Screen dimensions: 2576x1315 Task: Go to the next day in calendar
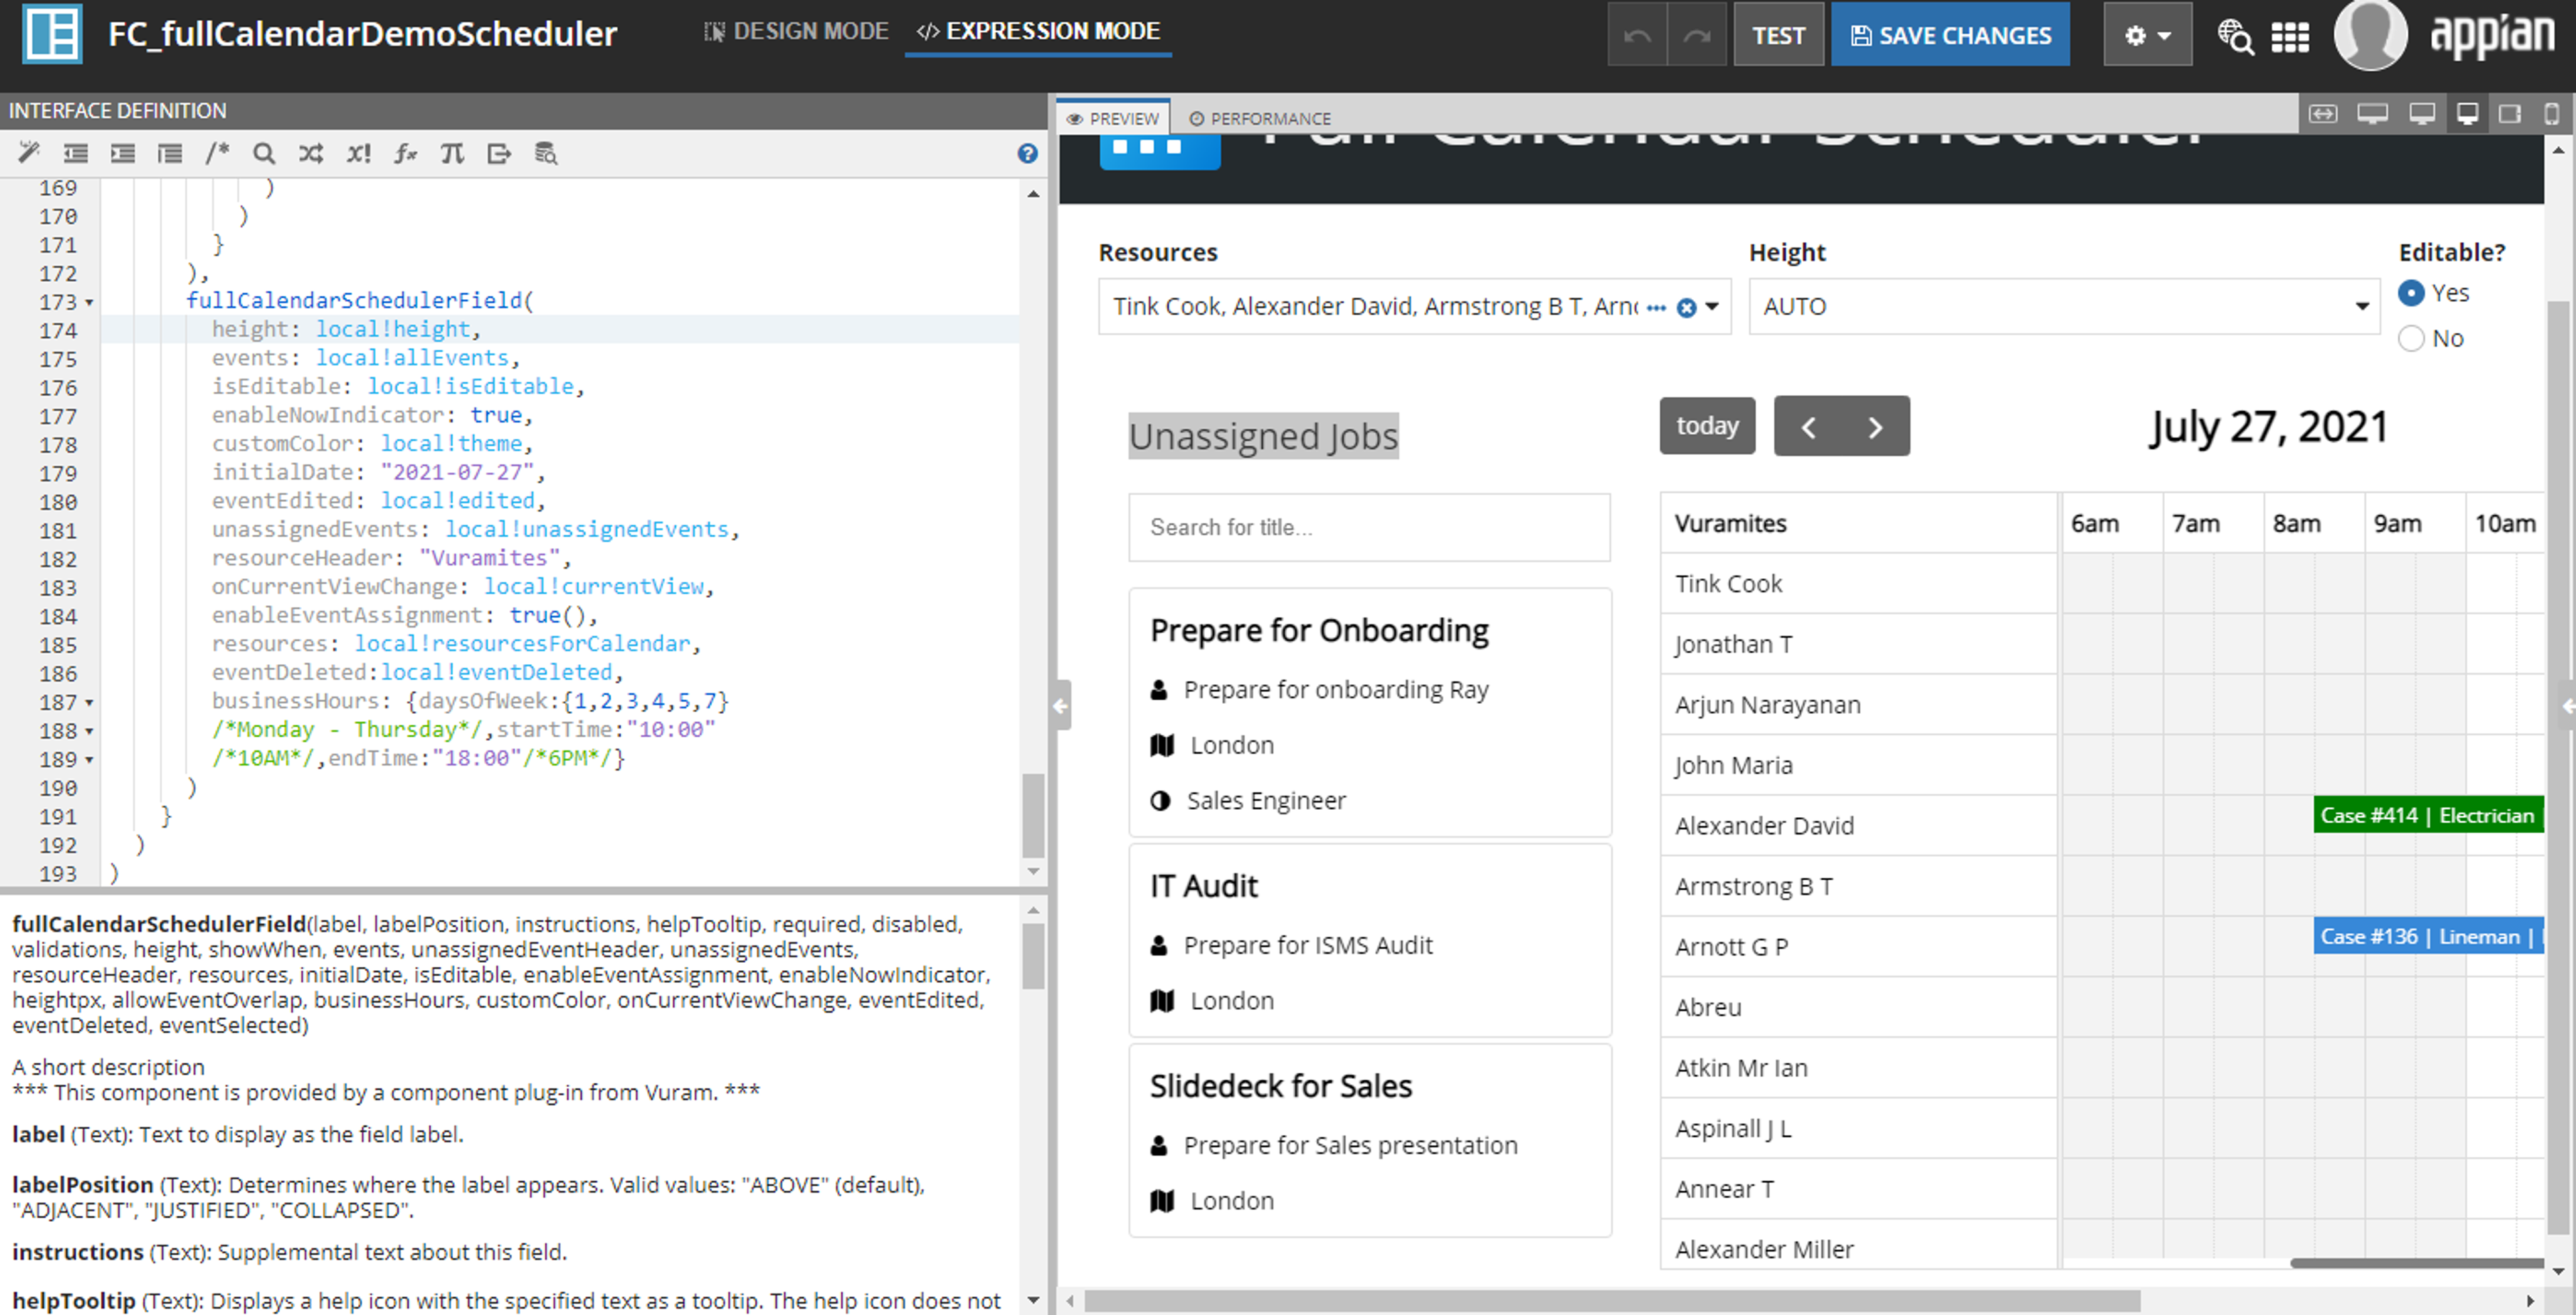point(1875,427)
